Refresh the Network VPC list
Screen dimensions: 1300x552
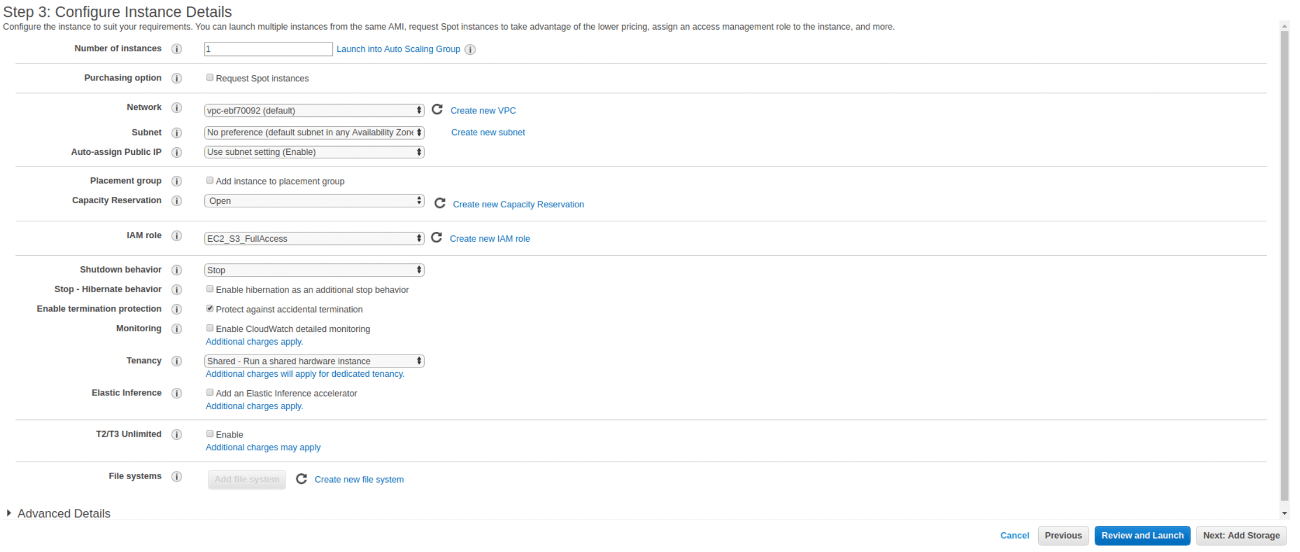click(436, 110)
